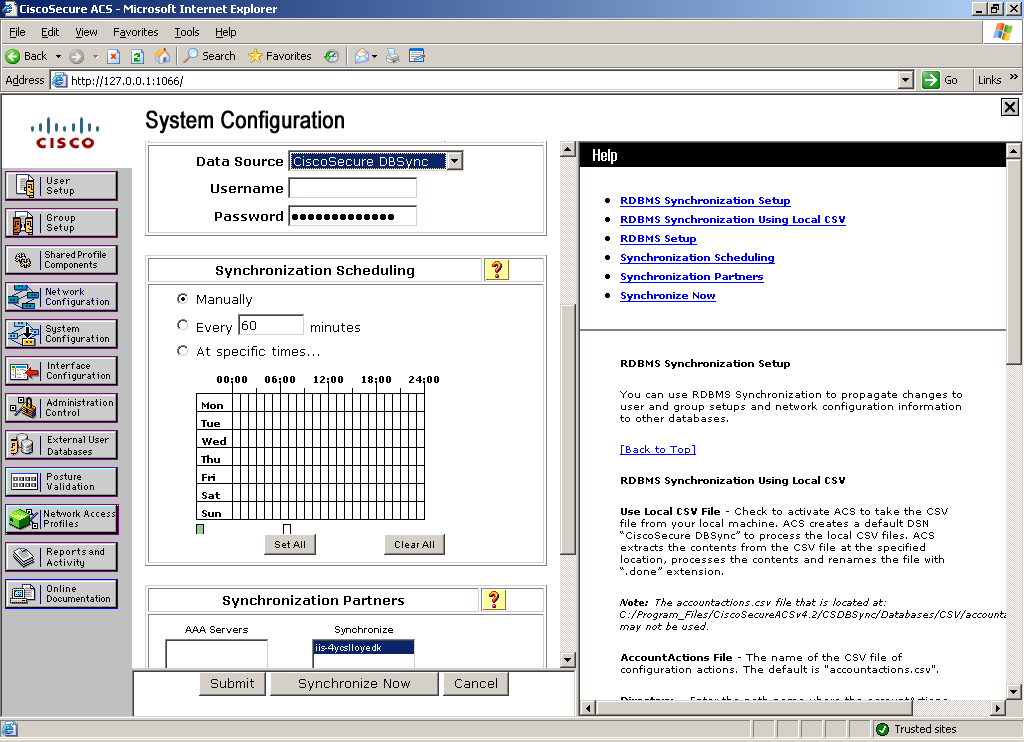Click the Synchronization Scheduling help question mark
1024x742 pixels.
pyautogui.click(x=496, y=270)
